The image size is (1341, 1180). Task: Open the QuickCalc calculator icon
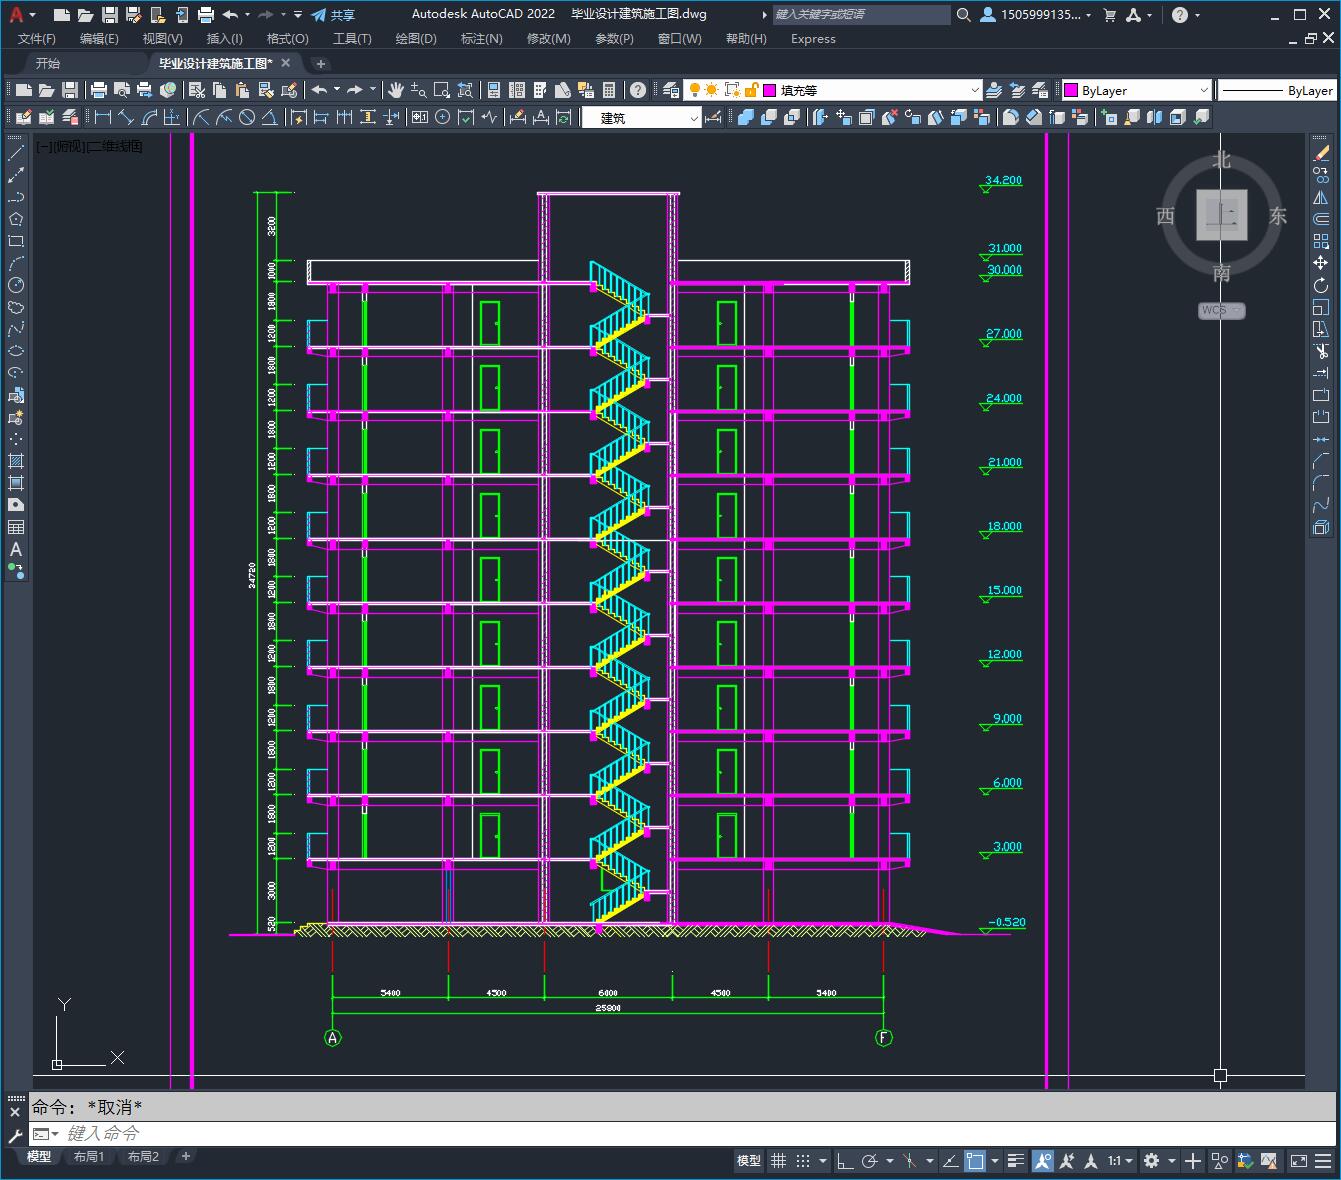coord(609,90)
